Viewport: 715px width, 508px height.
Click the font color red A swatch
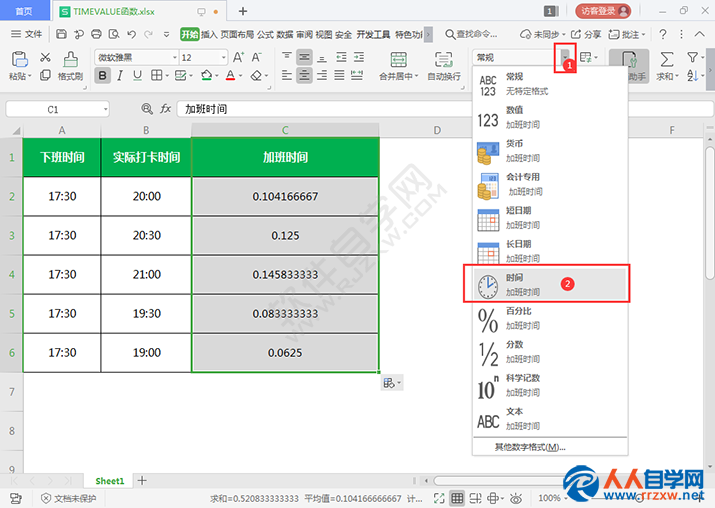(x=230, y=75)
